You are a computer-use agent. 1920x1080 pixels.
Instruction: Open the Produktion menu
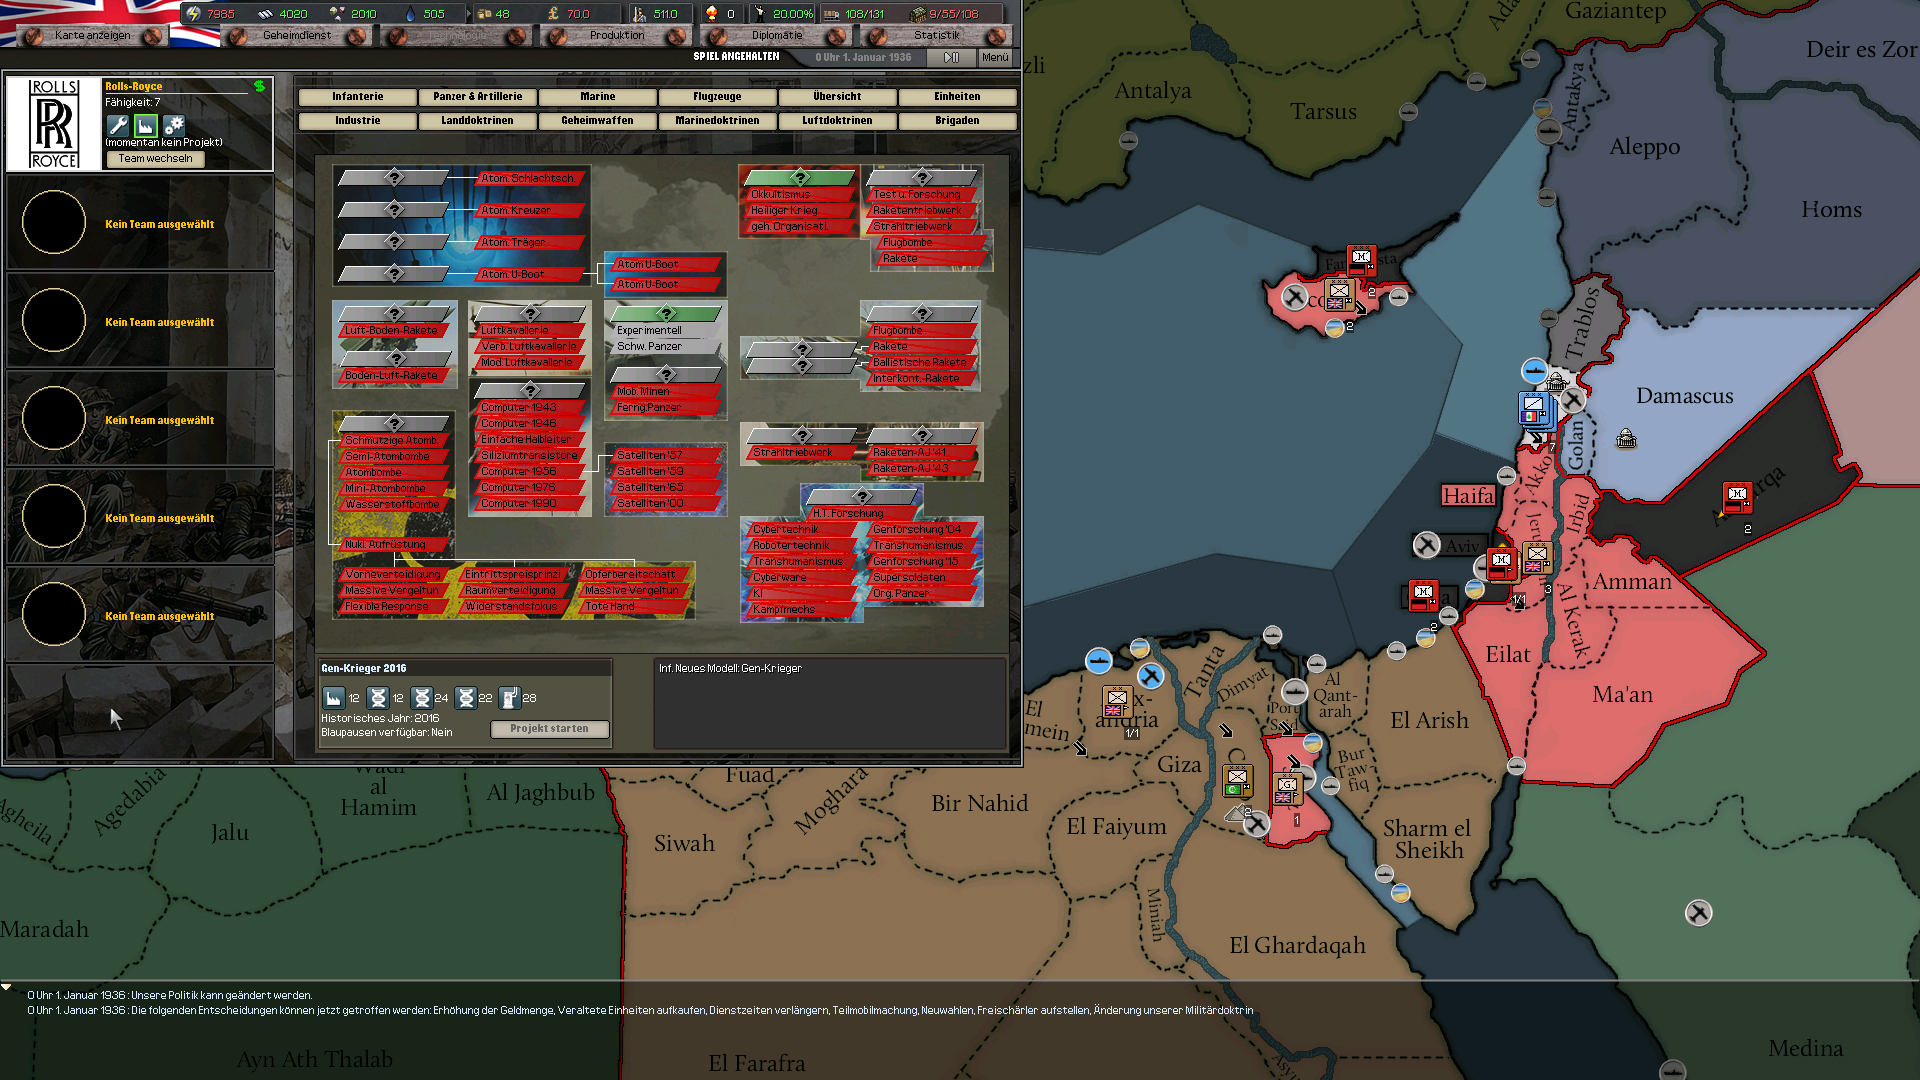pyautogui.click(x=617, y=35)
